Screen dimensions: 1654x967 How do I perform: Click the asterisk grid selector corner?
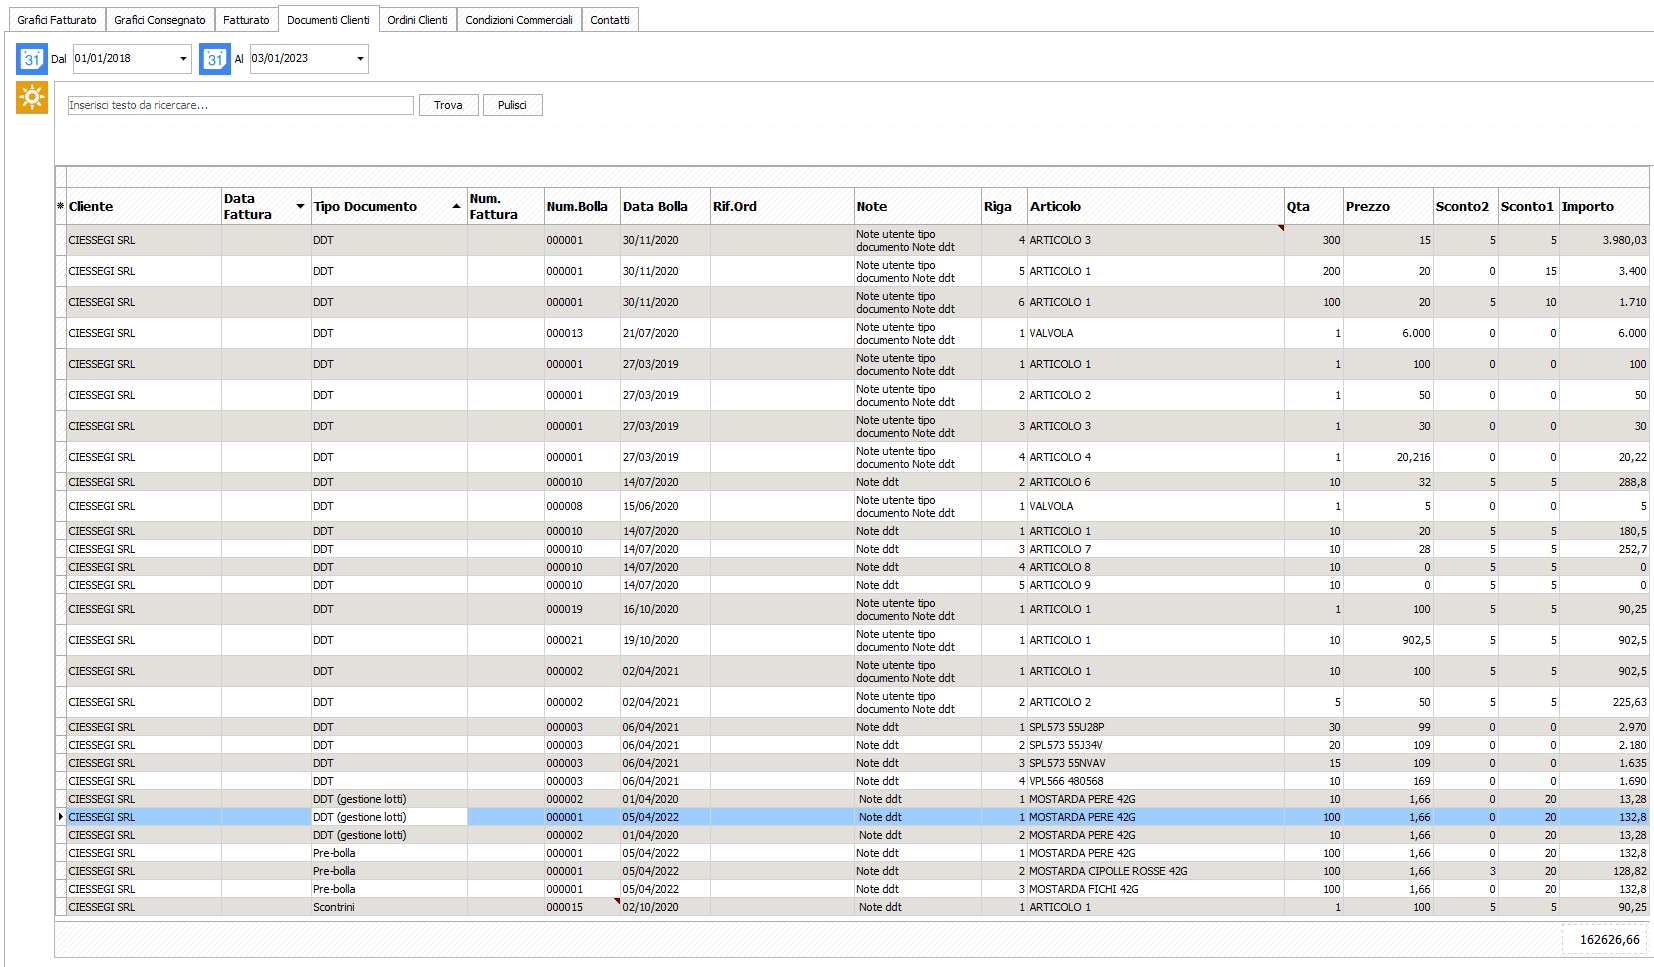[x=60, y=206]
